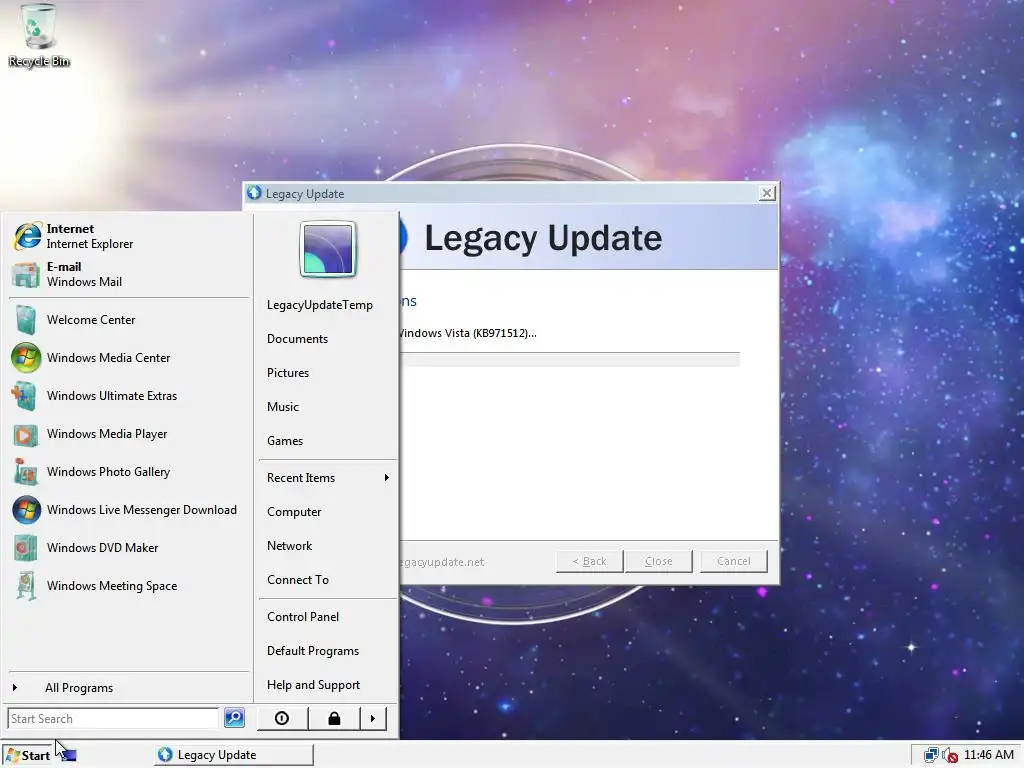Open the Welcome Center icon
The height and width of the screenshot is (768, 1024).
point(26,320)
